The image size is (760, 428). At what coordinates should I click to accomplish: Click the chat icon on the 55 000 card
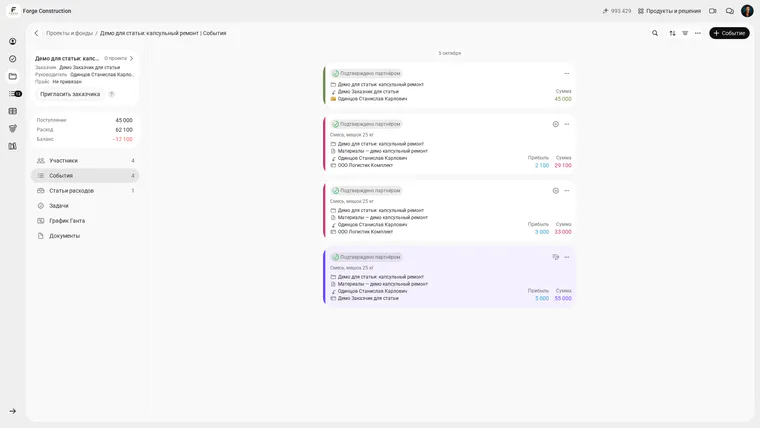click(x=555, y=257)
